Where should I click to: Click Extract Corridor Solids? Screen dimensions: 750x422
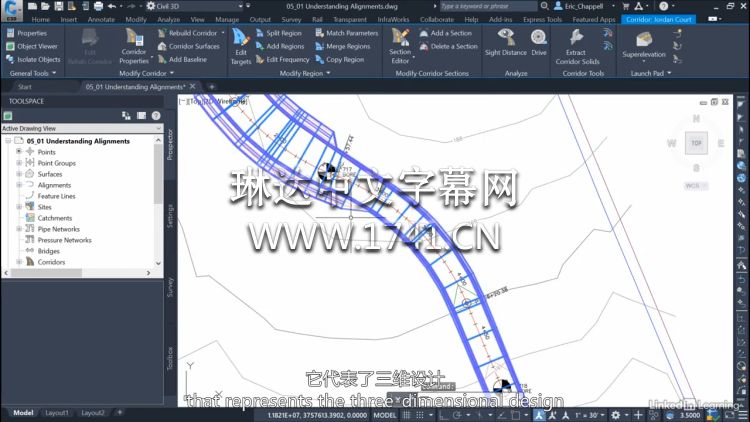point(577,47)
